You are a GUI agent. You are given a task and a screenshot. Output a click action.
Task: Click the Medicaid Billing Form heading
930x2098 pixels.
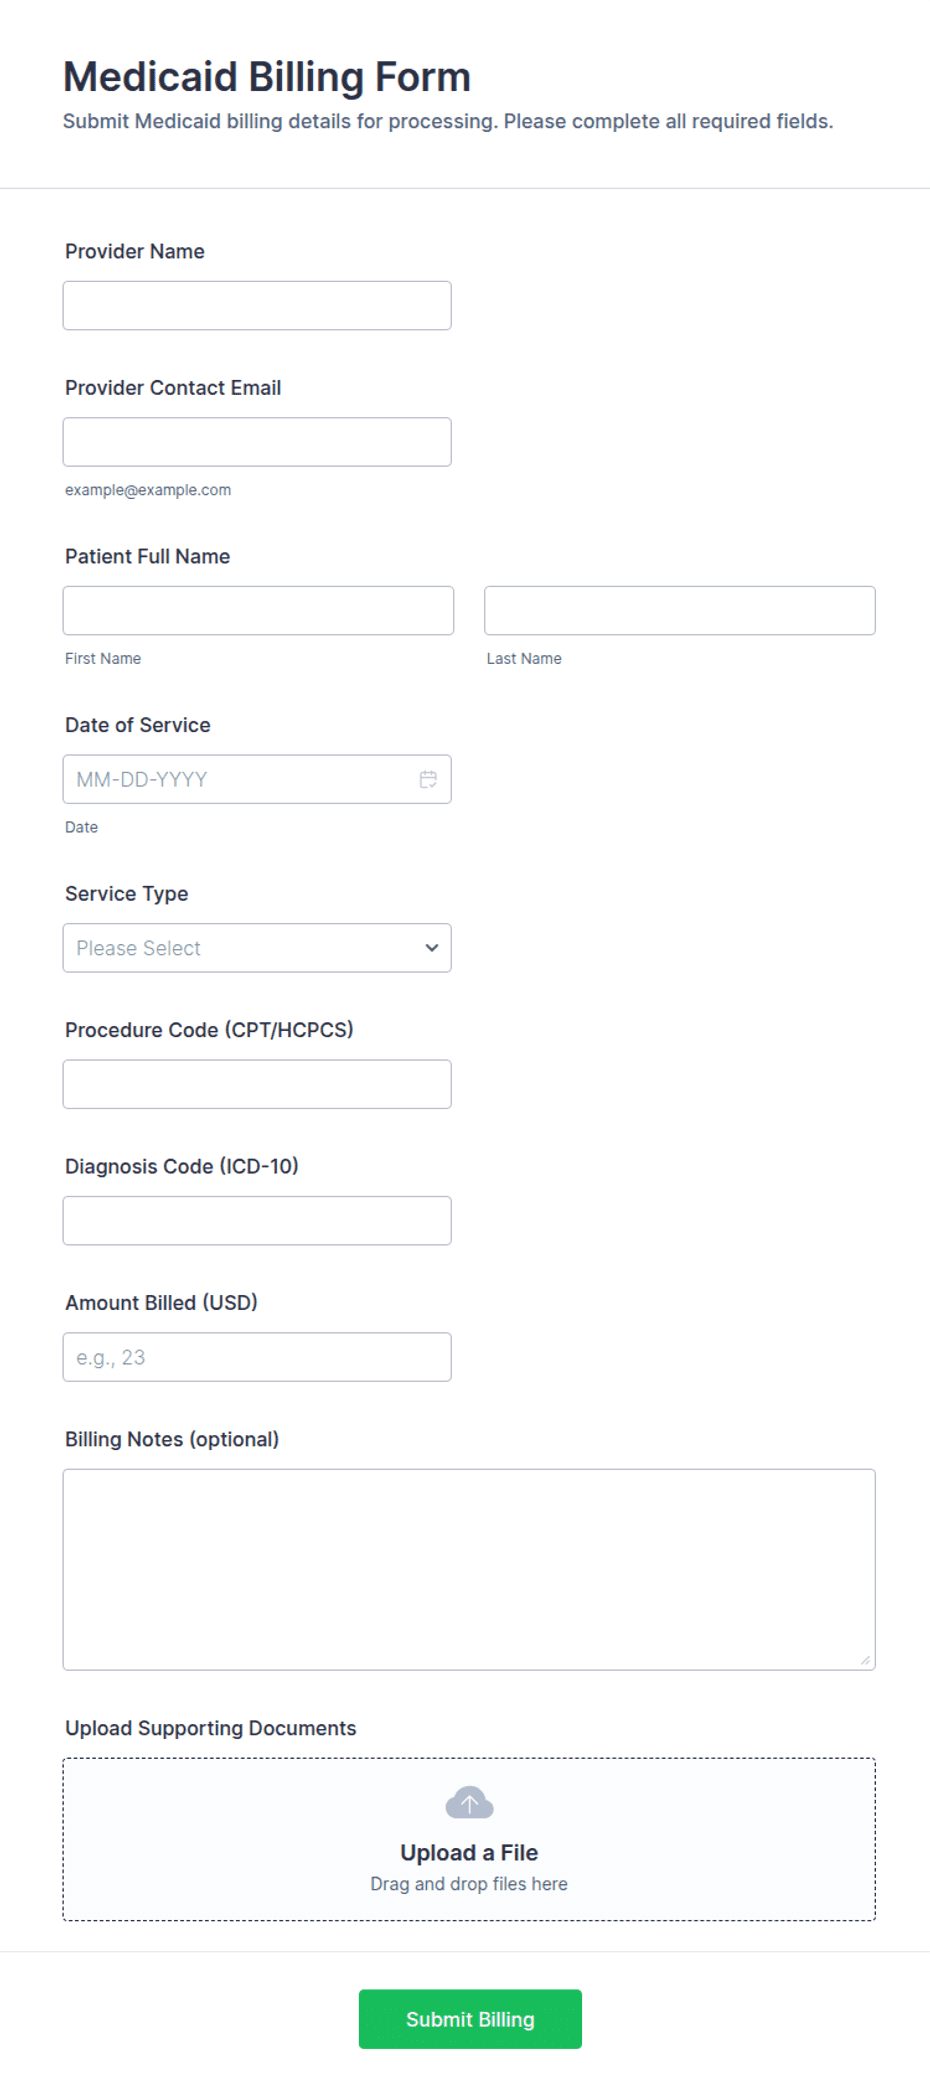click(x=267, y=77)
